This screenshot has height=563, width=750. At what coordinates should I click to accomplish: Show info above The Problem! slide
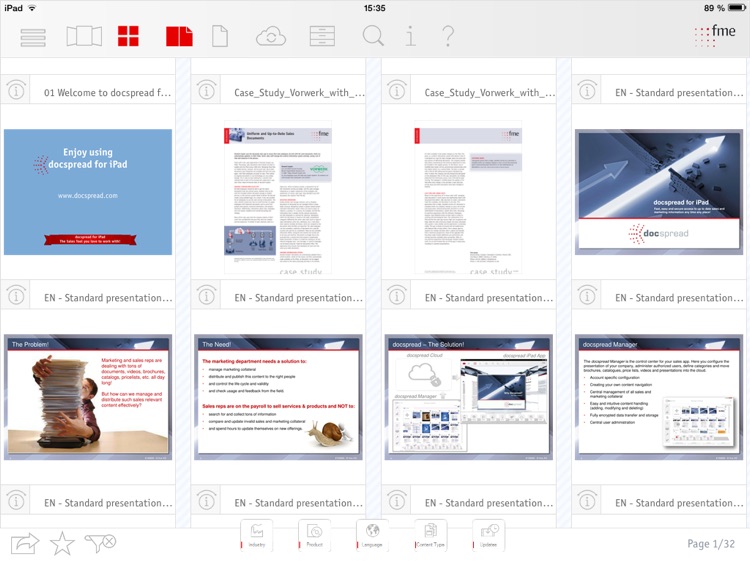(x=16, y=296)
